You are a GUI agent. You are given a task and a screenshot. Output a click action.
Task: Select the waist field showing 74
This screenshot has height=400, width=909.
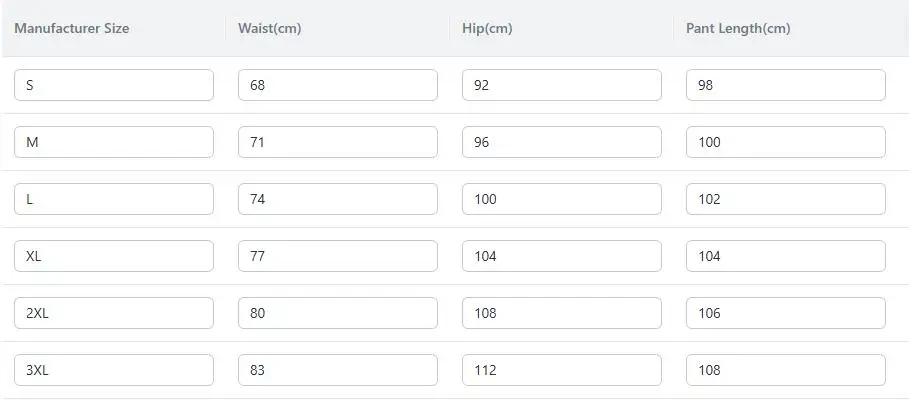pyautogui.click(x=337, y=199)
